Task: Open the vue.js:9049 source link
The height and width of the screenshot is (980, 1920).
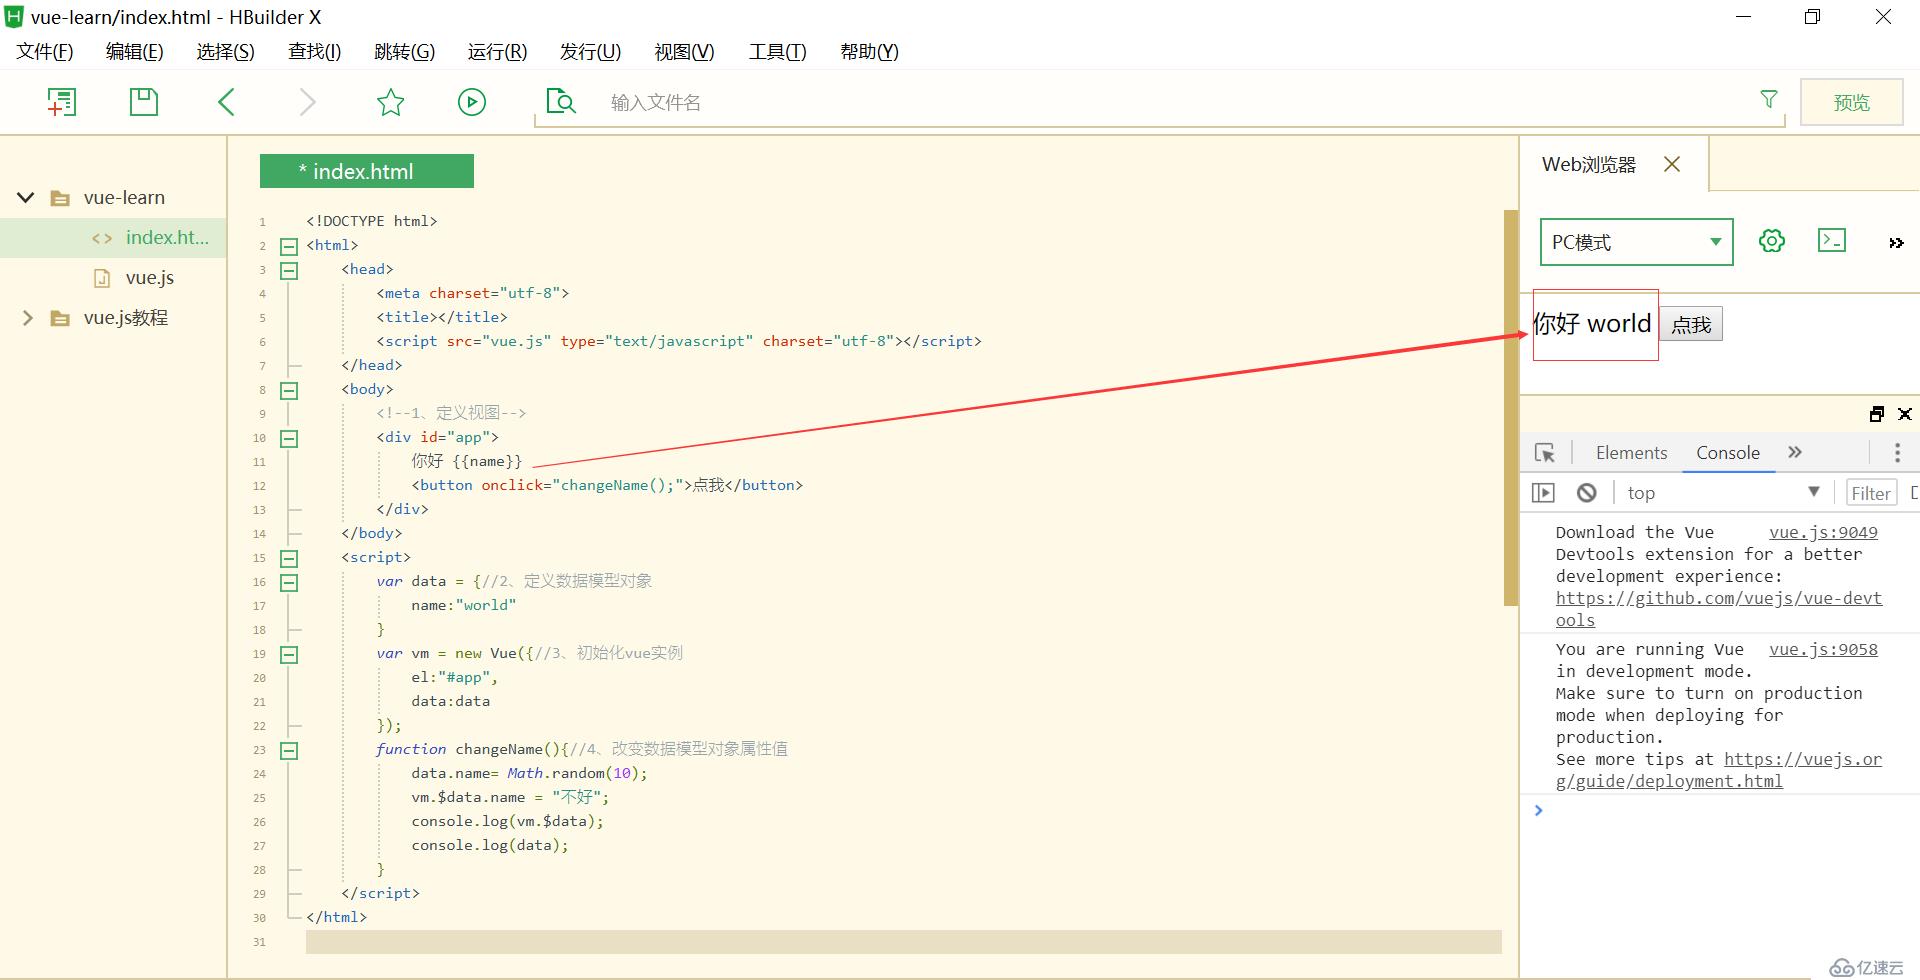Action: click(x=1823, y=532)
